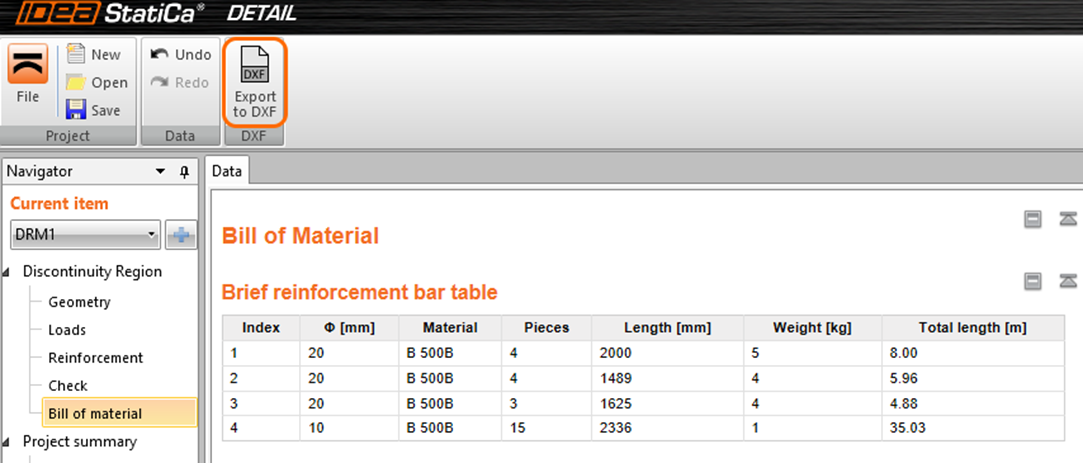This screenshot has width=1083, height=463.
Task: Select length cell 2000
Action: [667, 353]
